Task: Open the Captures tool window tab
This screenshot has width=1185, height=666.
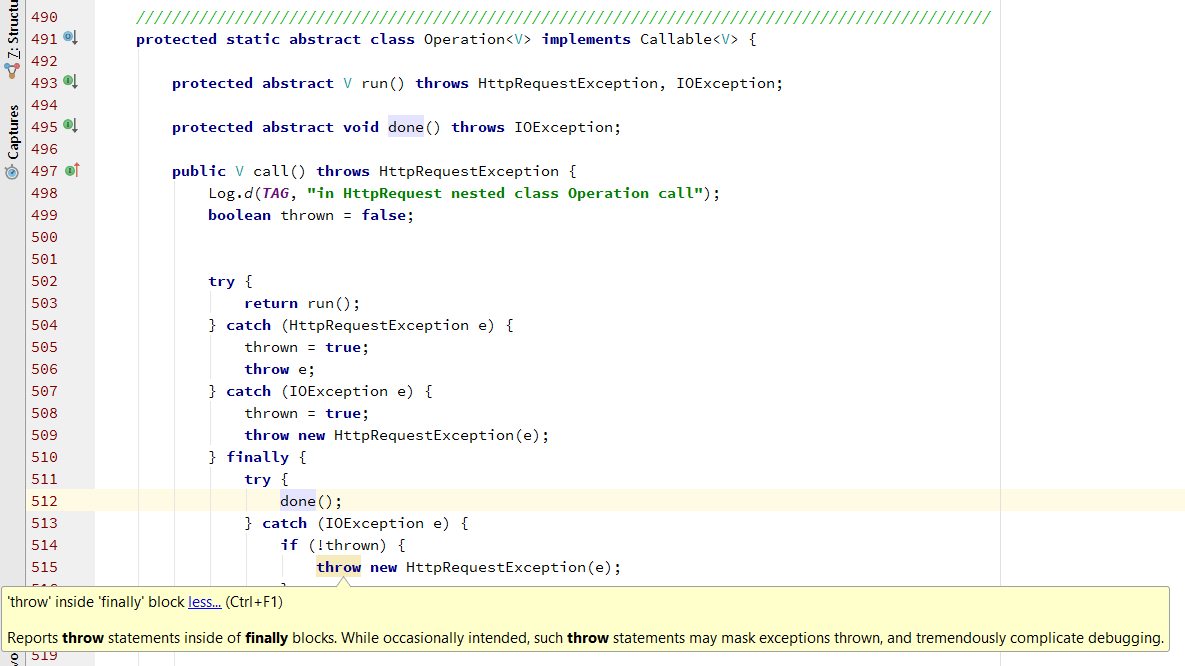Action: pos(12,141)
